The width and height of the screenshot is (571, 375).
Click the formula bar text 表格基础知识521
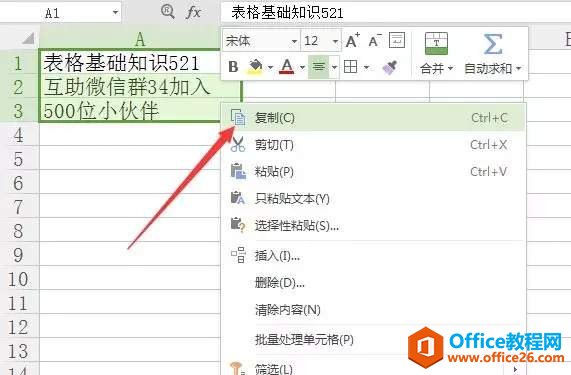tap(287, 13)
